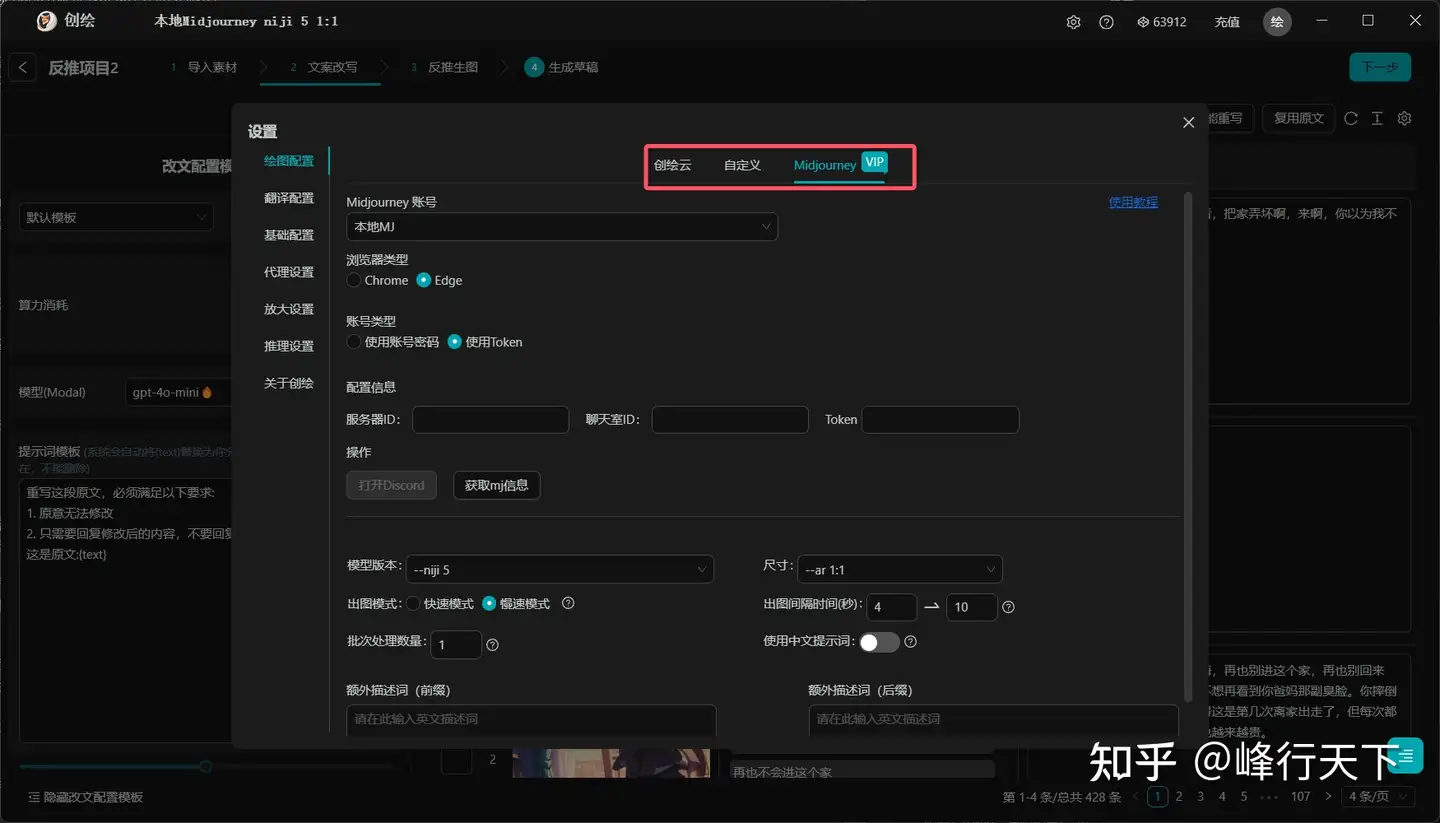Open 尺寸 --ar 1:1 dropdown
Viewport: 1440px width, 823px height.
tap(900, 569)
